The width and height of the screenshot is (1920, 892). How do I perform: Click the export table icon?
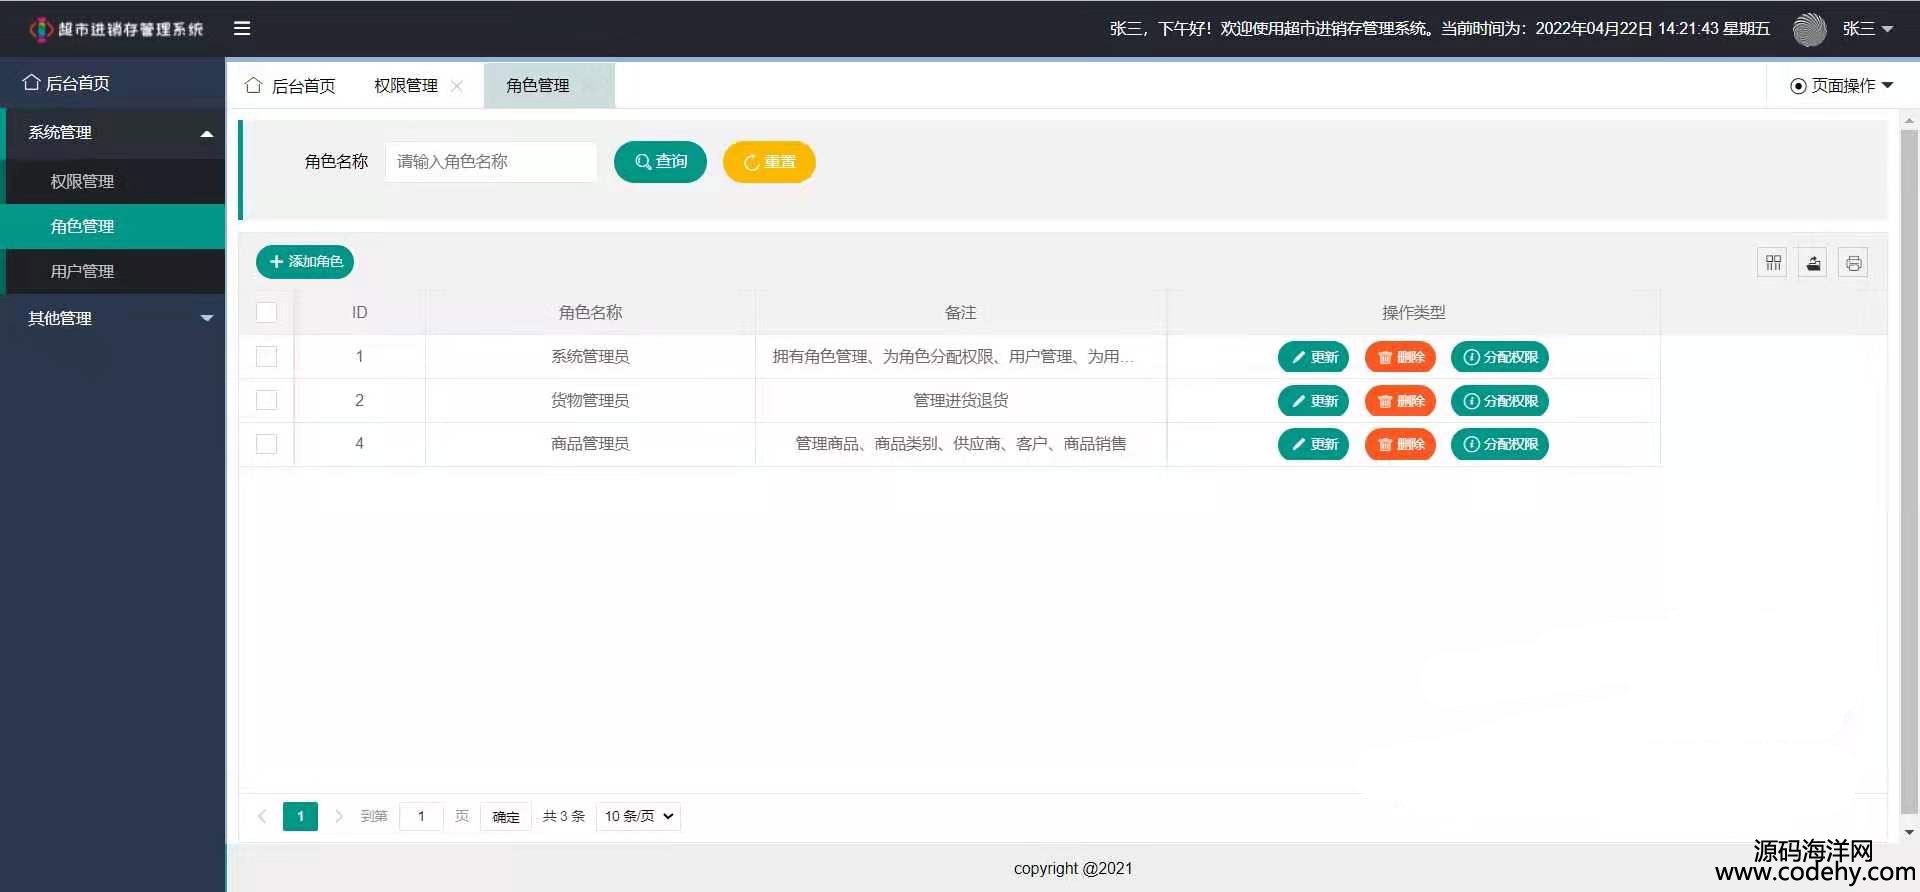(x=1813, y=263)
